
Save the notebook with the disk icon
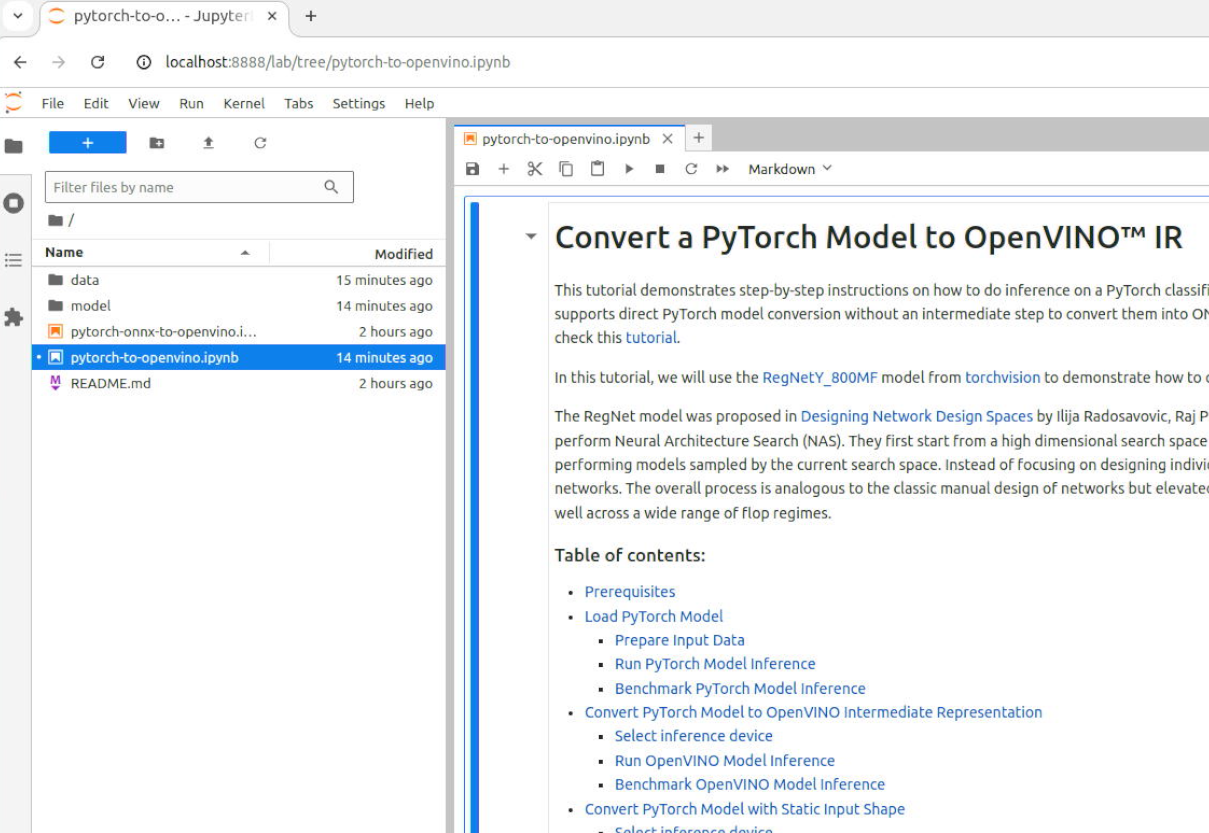pyautogui.click(x=473, y=169)
